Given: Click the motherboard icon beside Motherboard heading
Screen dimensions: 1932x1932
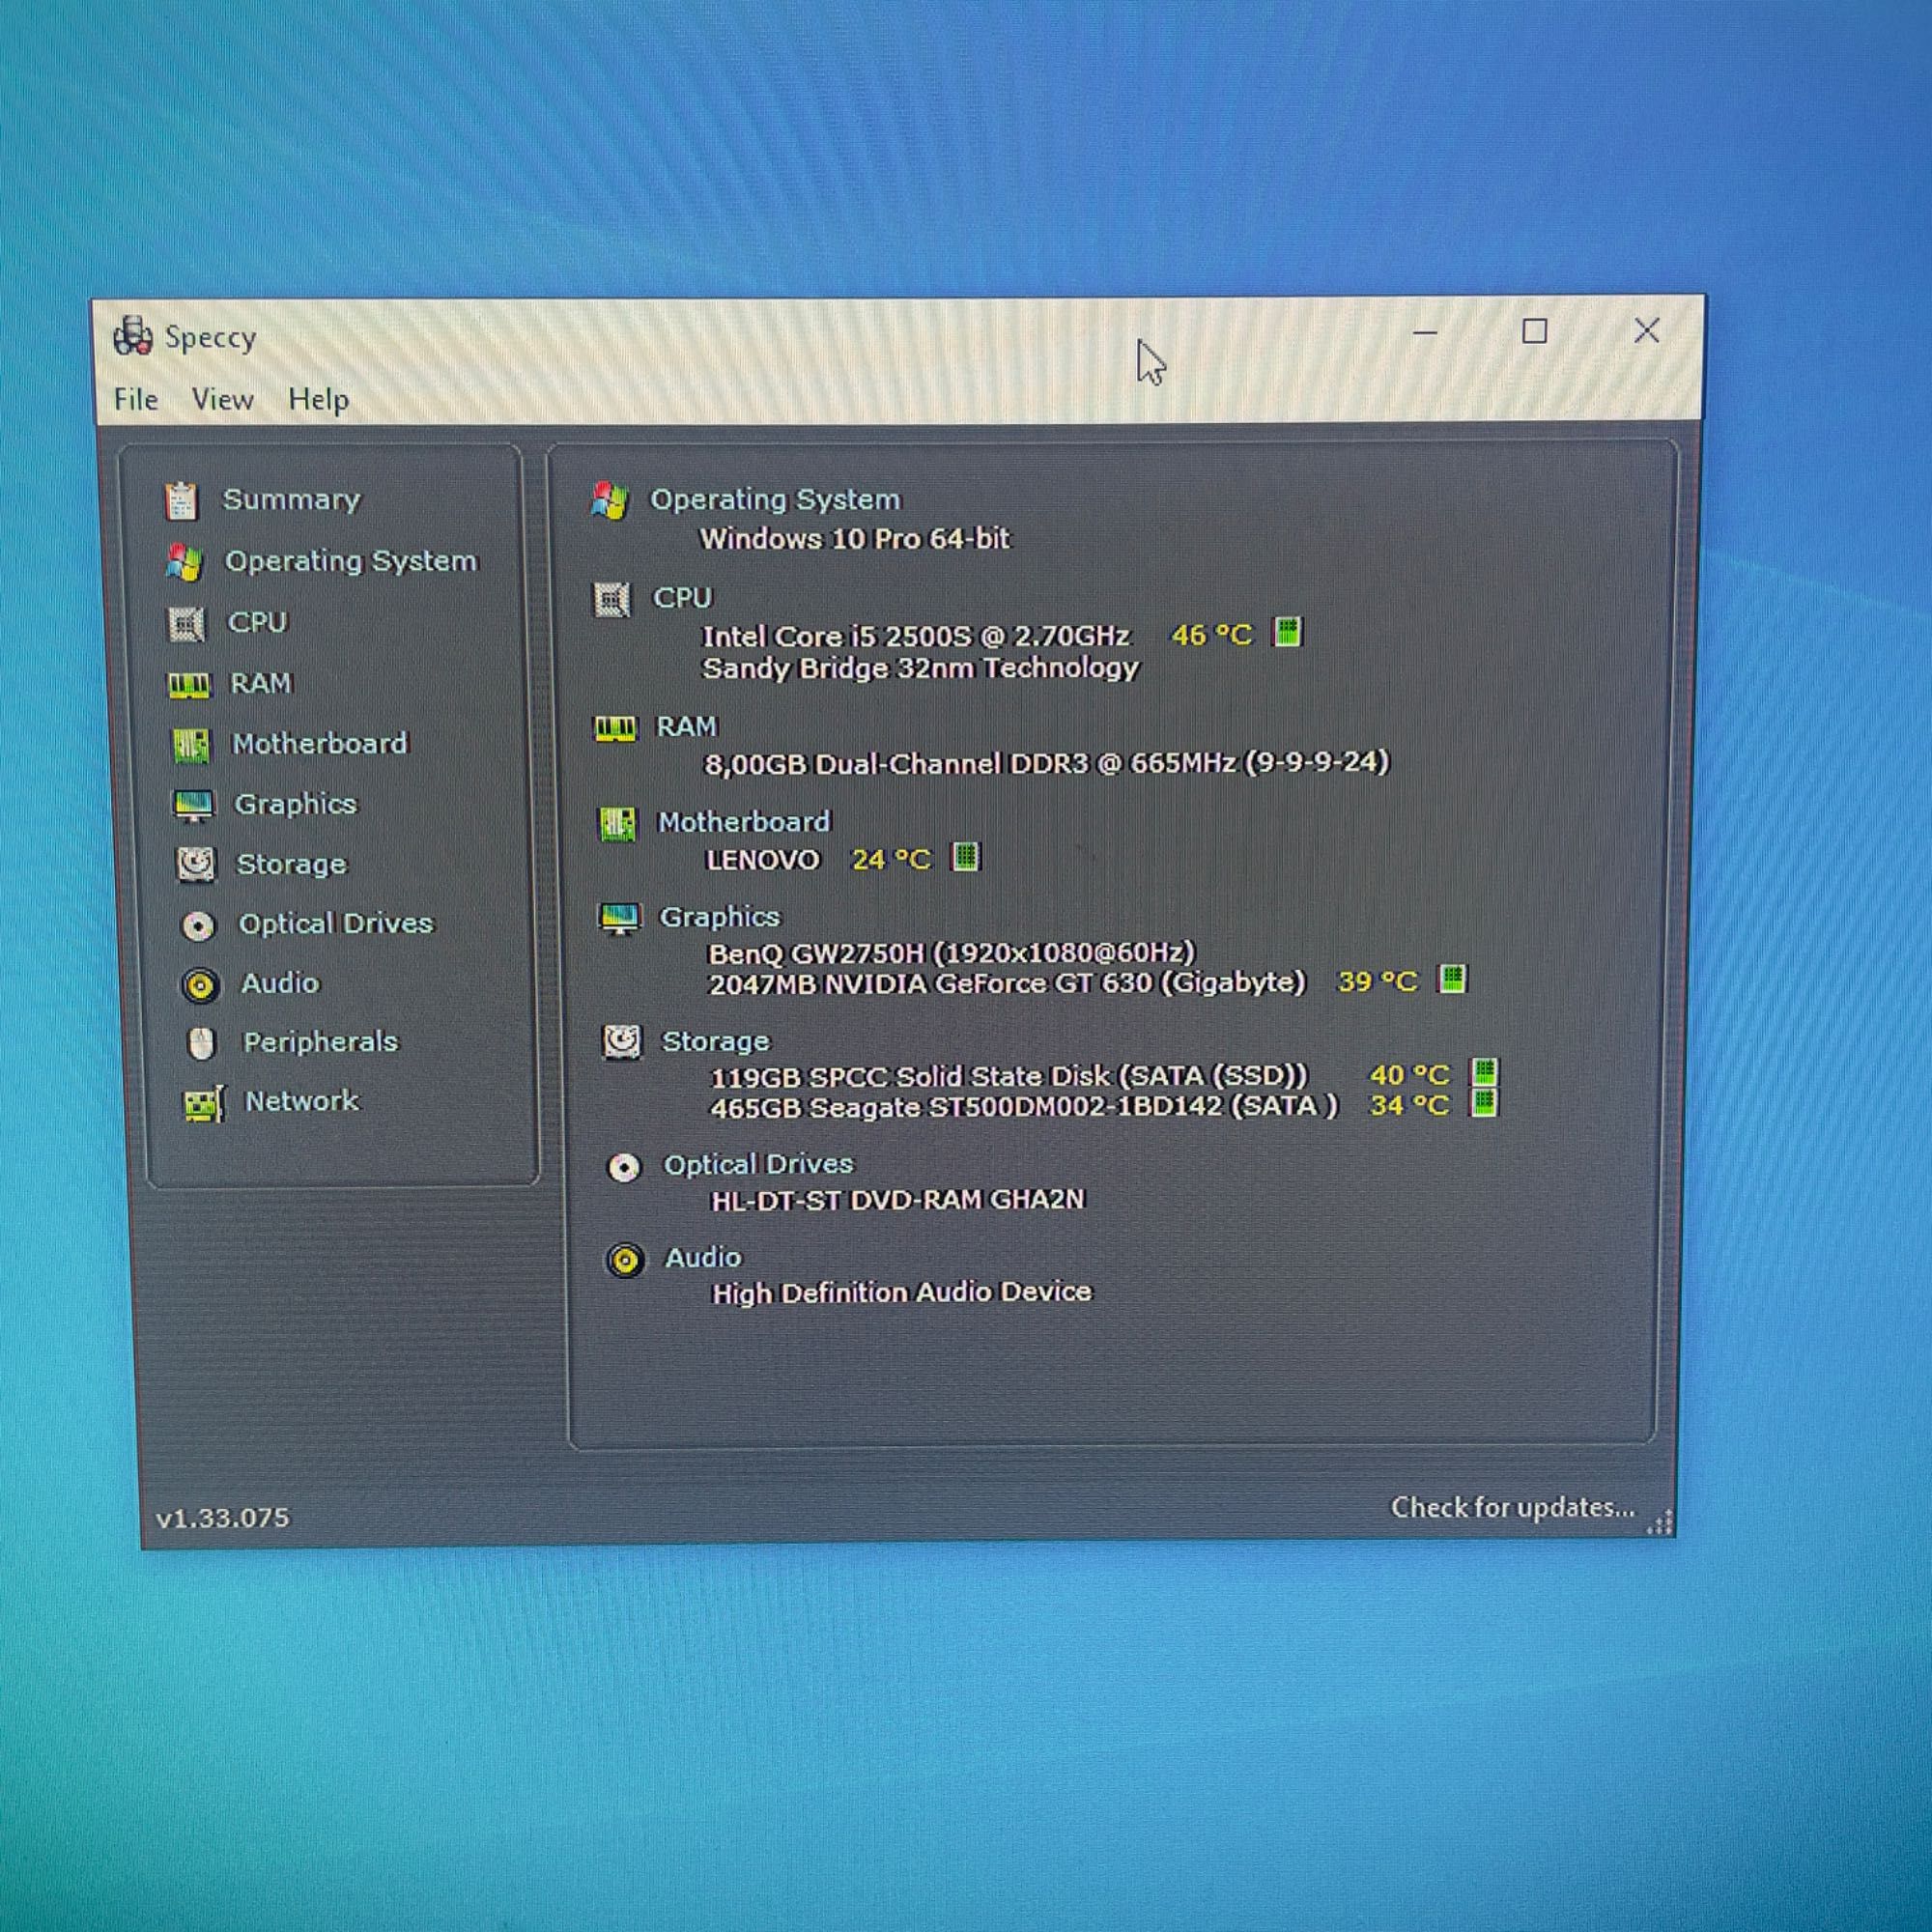Looking at the screenshot, I should (x=617, y=824).
